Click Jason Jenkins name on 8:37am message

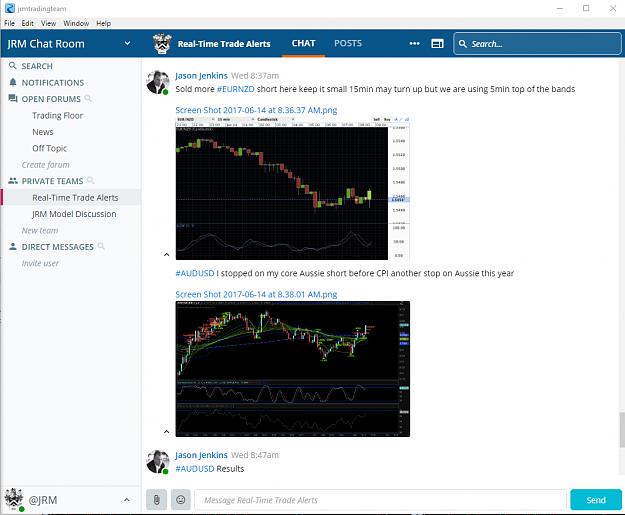pyautogui.click(x=201, y=76)
